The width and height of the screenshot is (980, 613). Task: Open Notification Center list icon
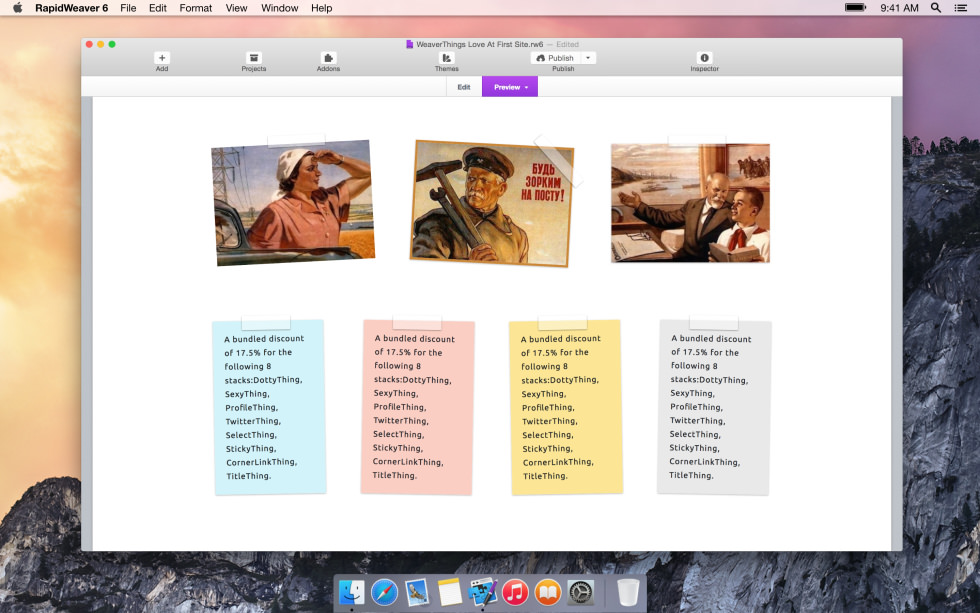click(x=961, y=8)
